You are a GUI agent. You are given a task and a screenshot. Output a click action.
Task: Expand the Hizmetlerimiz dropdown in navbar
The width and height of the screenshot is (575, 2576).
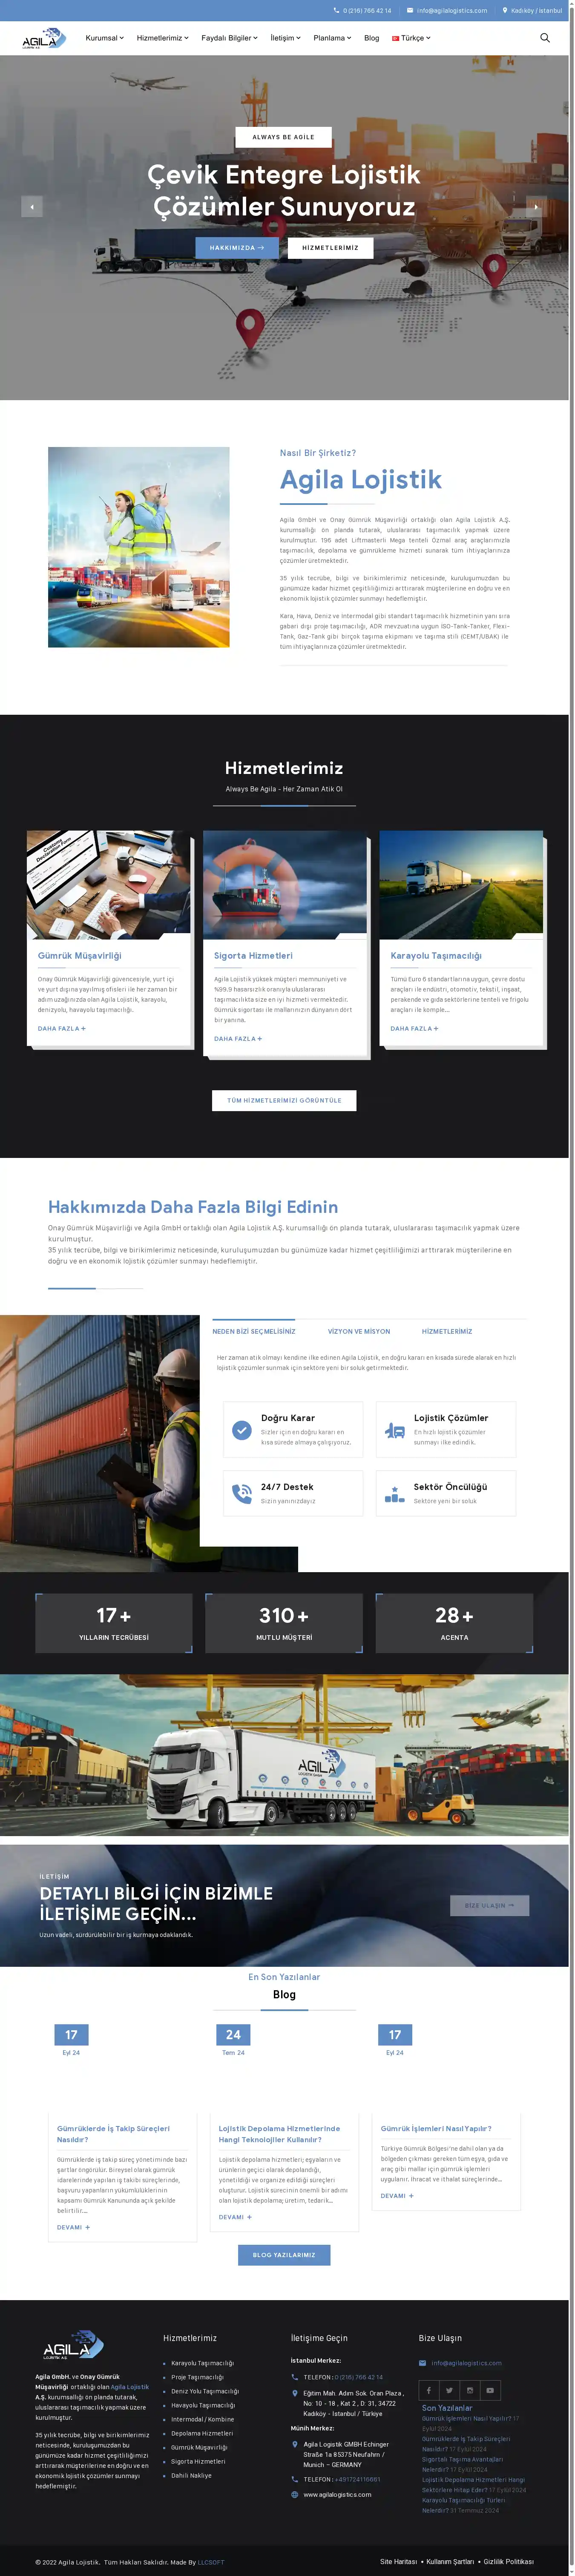pos(162,38)
